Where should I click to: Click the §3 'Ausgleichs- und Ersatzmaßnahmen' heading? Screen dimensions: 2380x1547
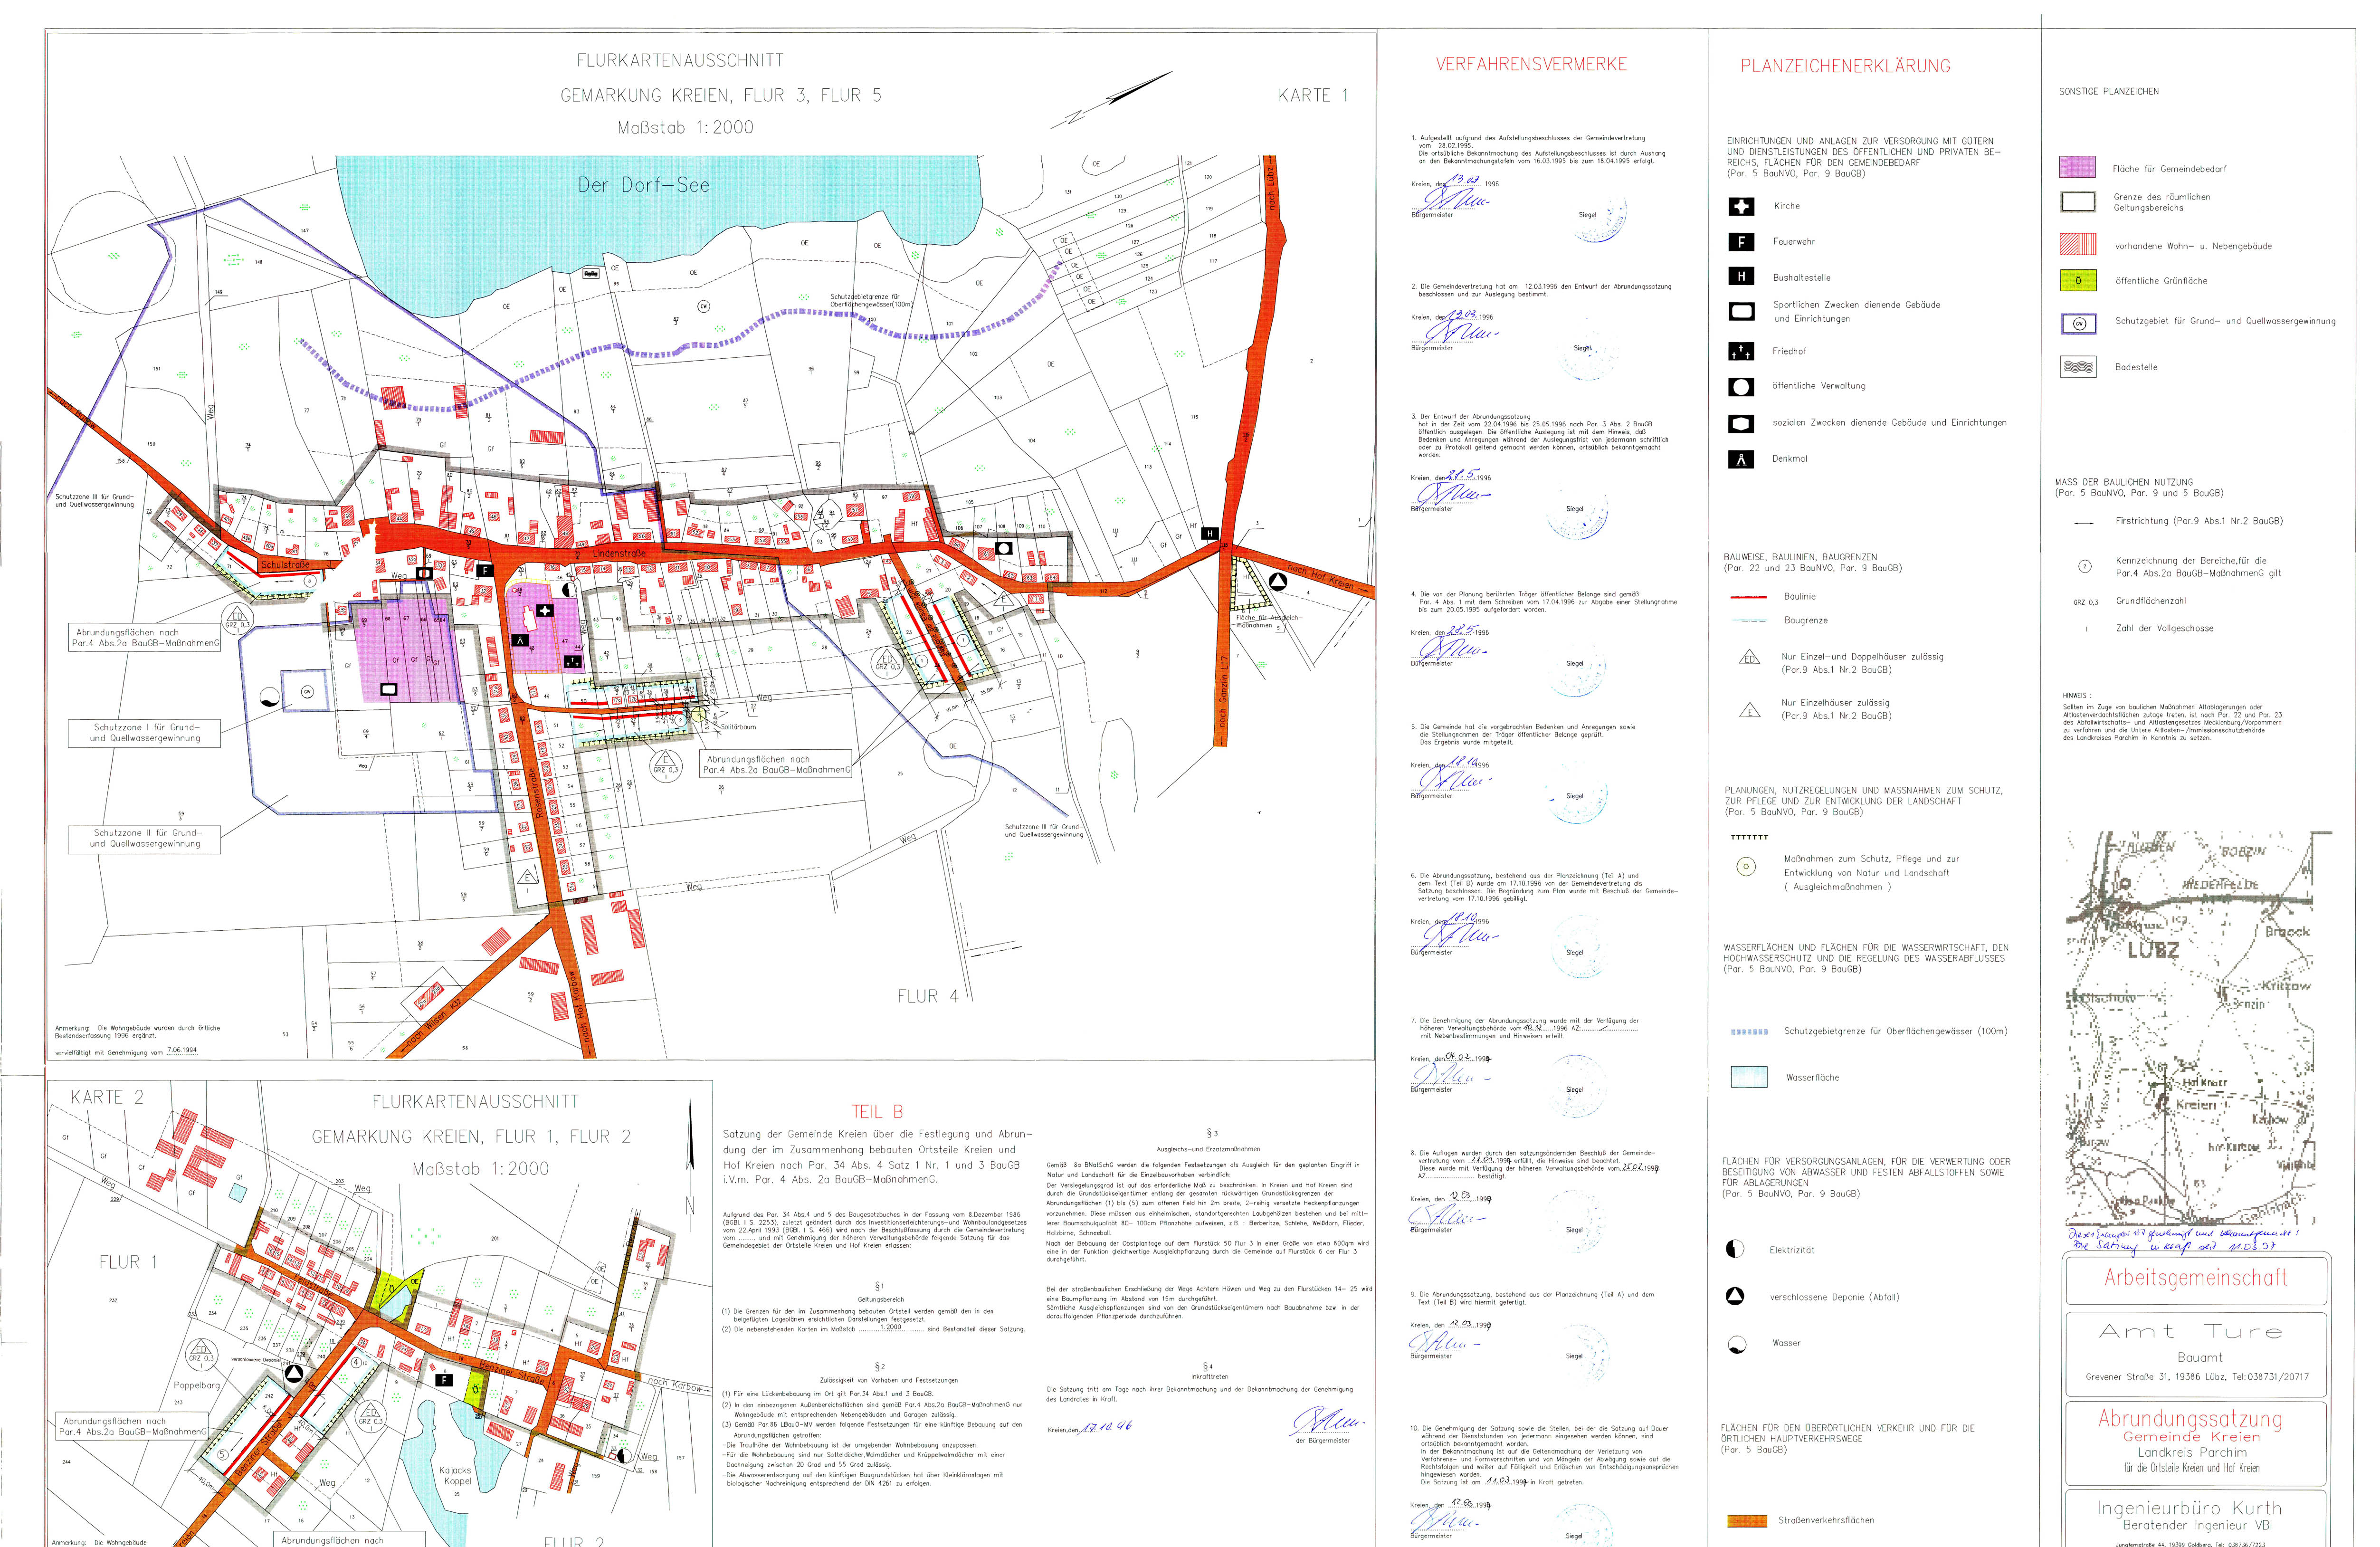pyautogui.click(x=1209, y=1149)
